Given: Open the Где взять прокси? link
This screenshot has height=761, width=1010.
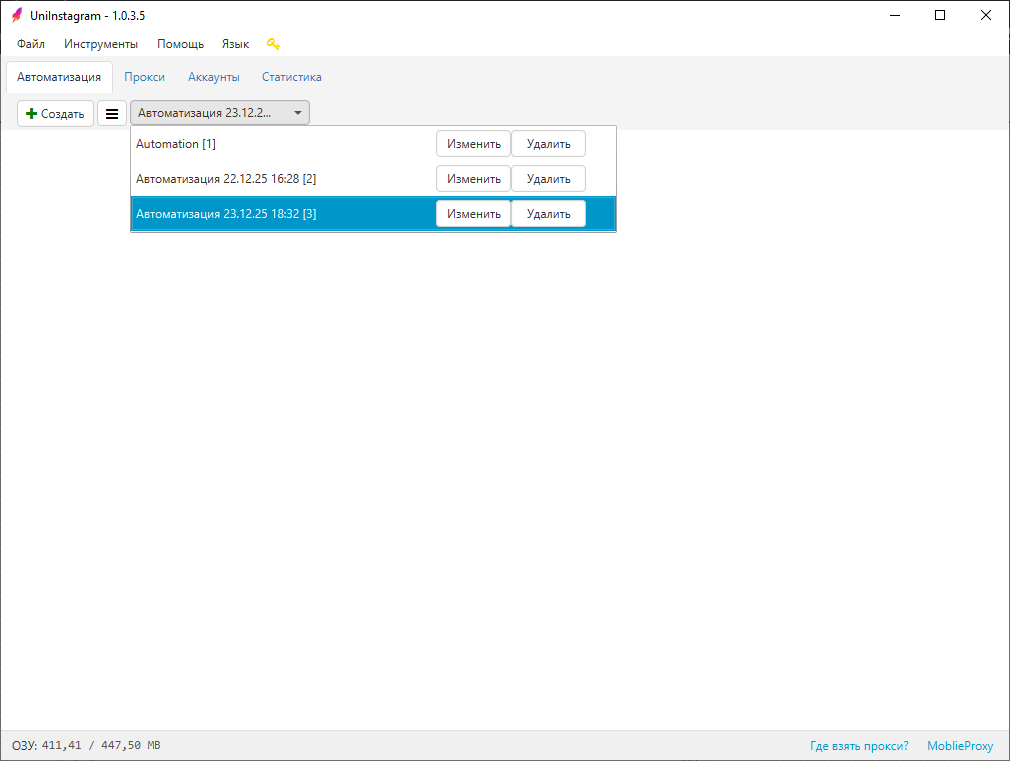Looking at the screenshot, I should [859, 746].
